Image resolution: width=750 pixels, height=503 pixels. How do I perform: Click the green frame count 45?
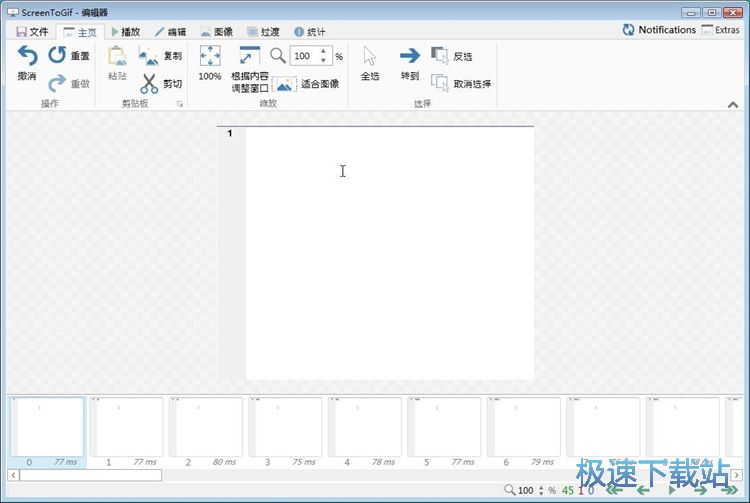568,490
